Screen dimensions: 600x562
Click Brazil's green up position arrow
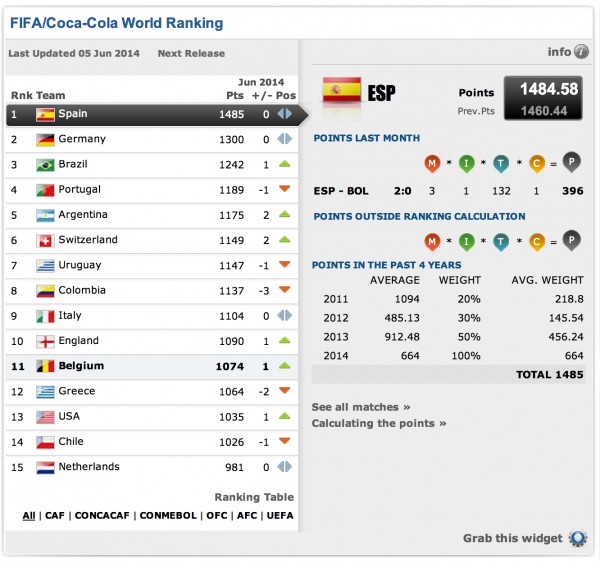(284, 164)
